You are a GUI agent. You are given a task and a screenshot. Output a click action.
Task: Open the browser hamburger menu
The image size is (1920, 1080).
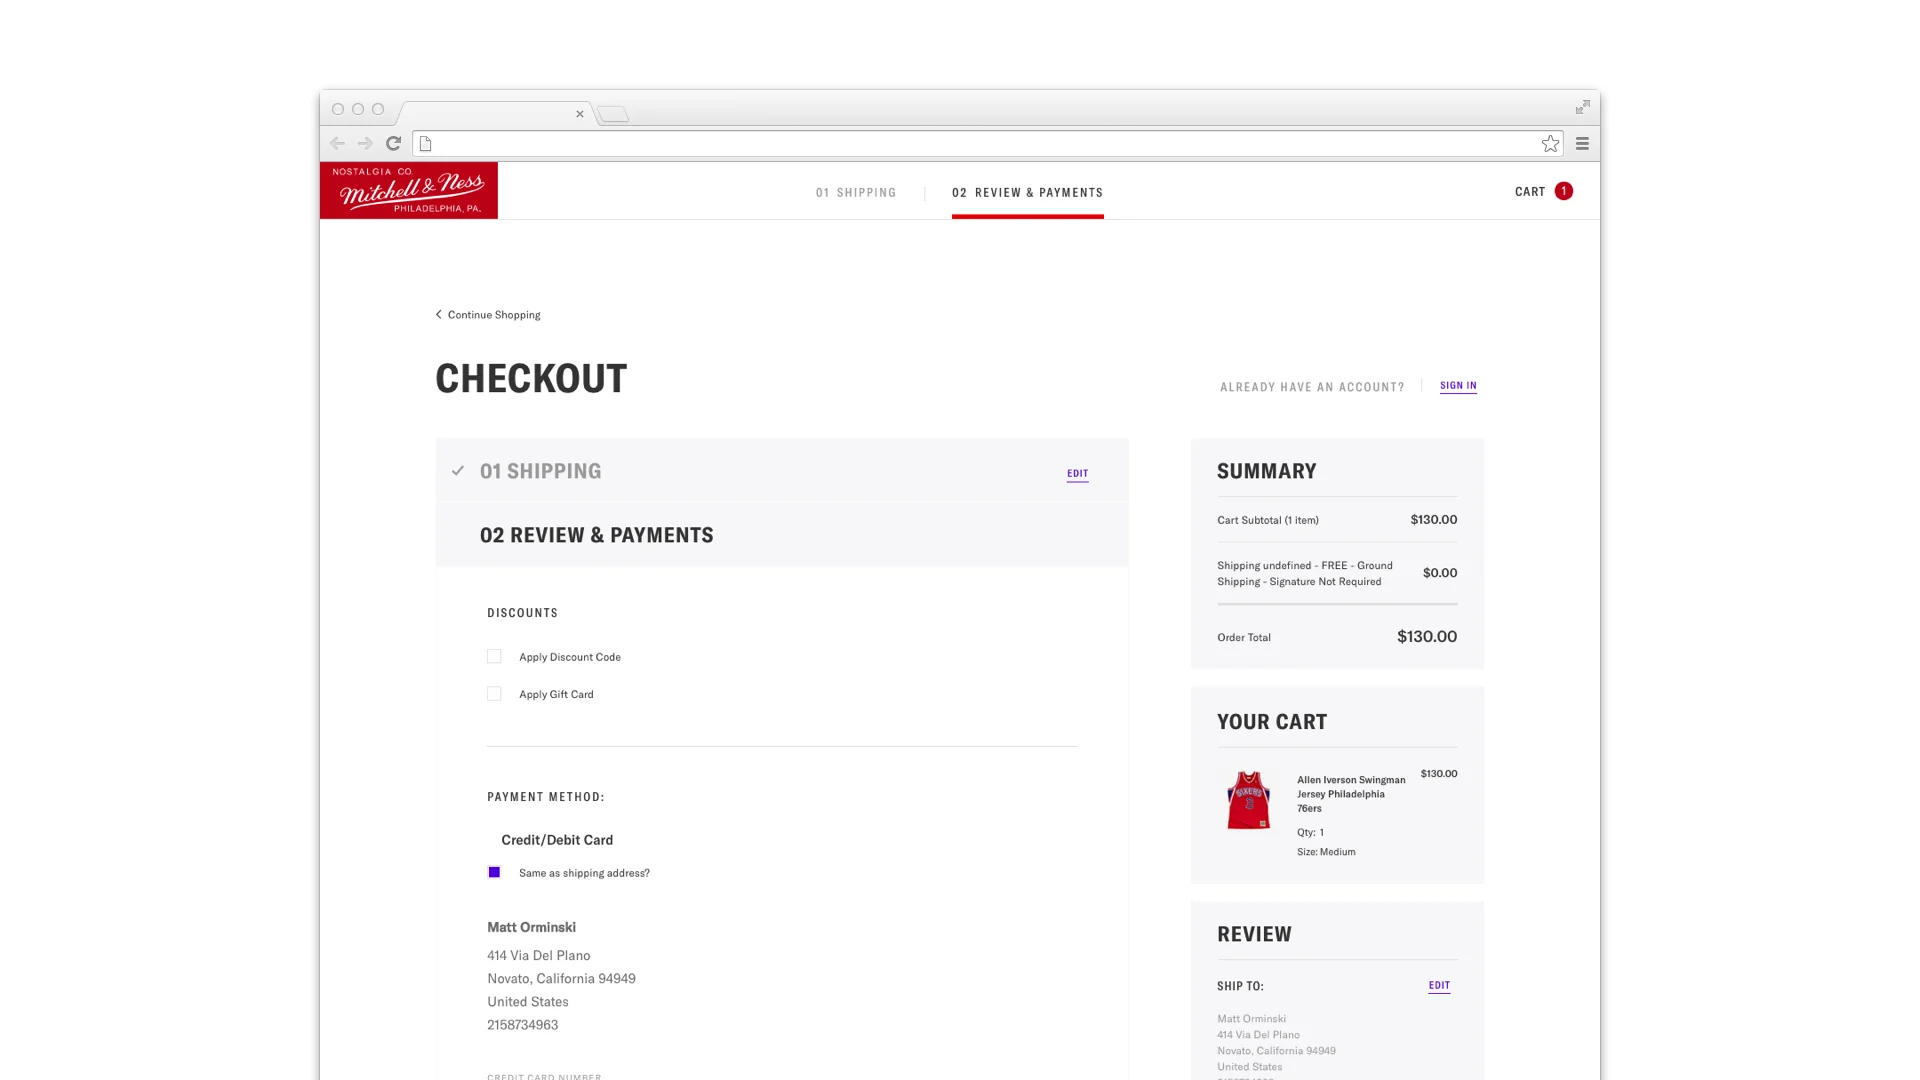[1582, 143]
